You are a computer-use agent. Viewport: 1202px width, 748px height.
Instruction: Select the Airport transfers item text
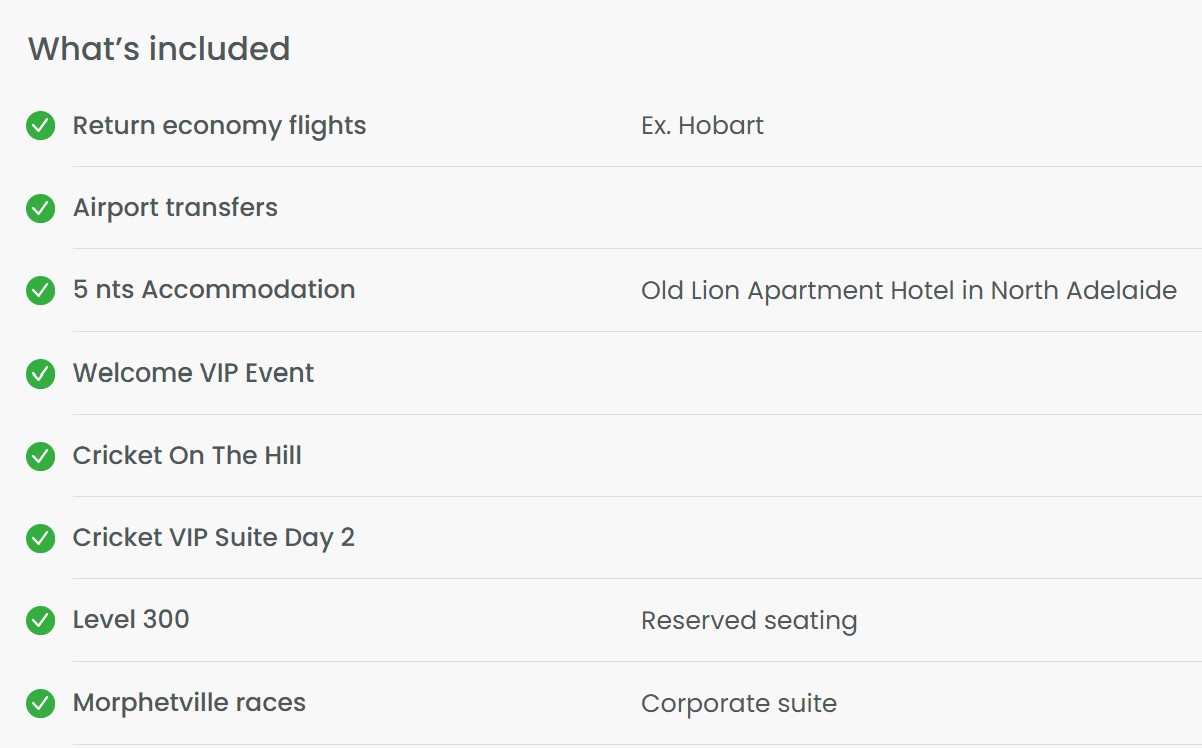pos(175,207)
